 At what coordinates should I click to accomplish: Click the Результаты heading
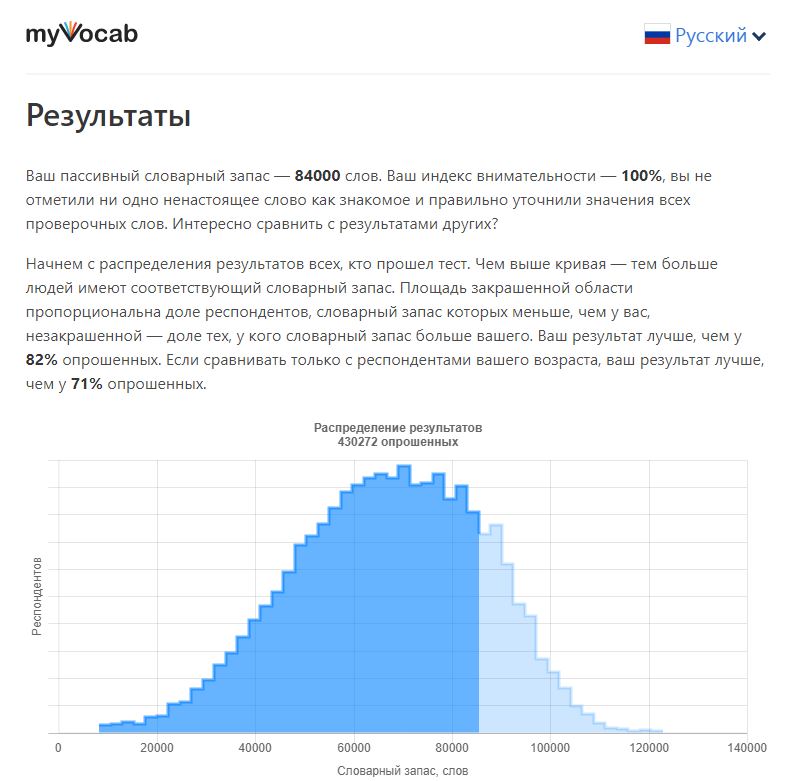point(109,115)
